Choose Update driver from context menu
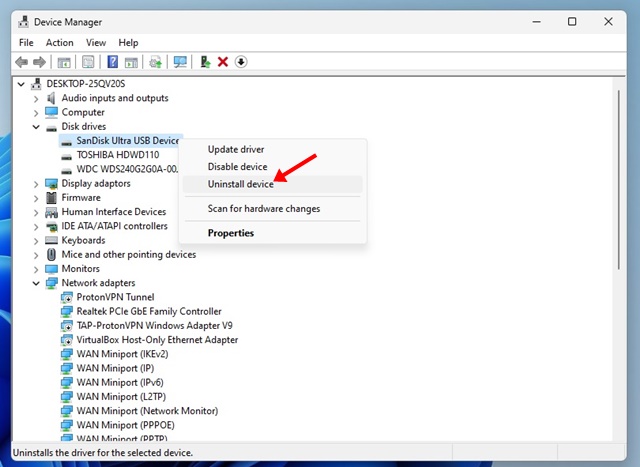The width and height of the screenshot is (640, 467). click(x=236, y=149)
